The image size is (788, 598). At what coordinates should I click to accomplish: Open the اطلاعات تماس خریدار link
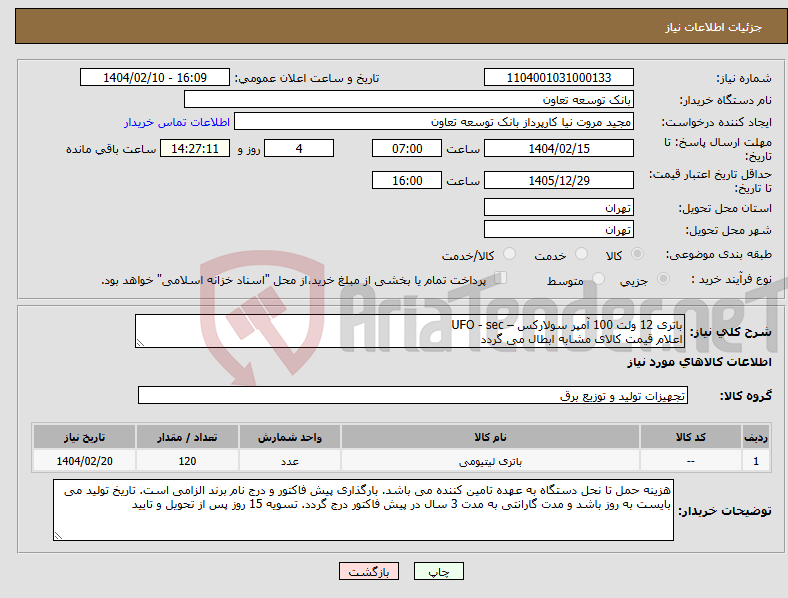tap(177, 122)
